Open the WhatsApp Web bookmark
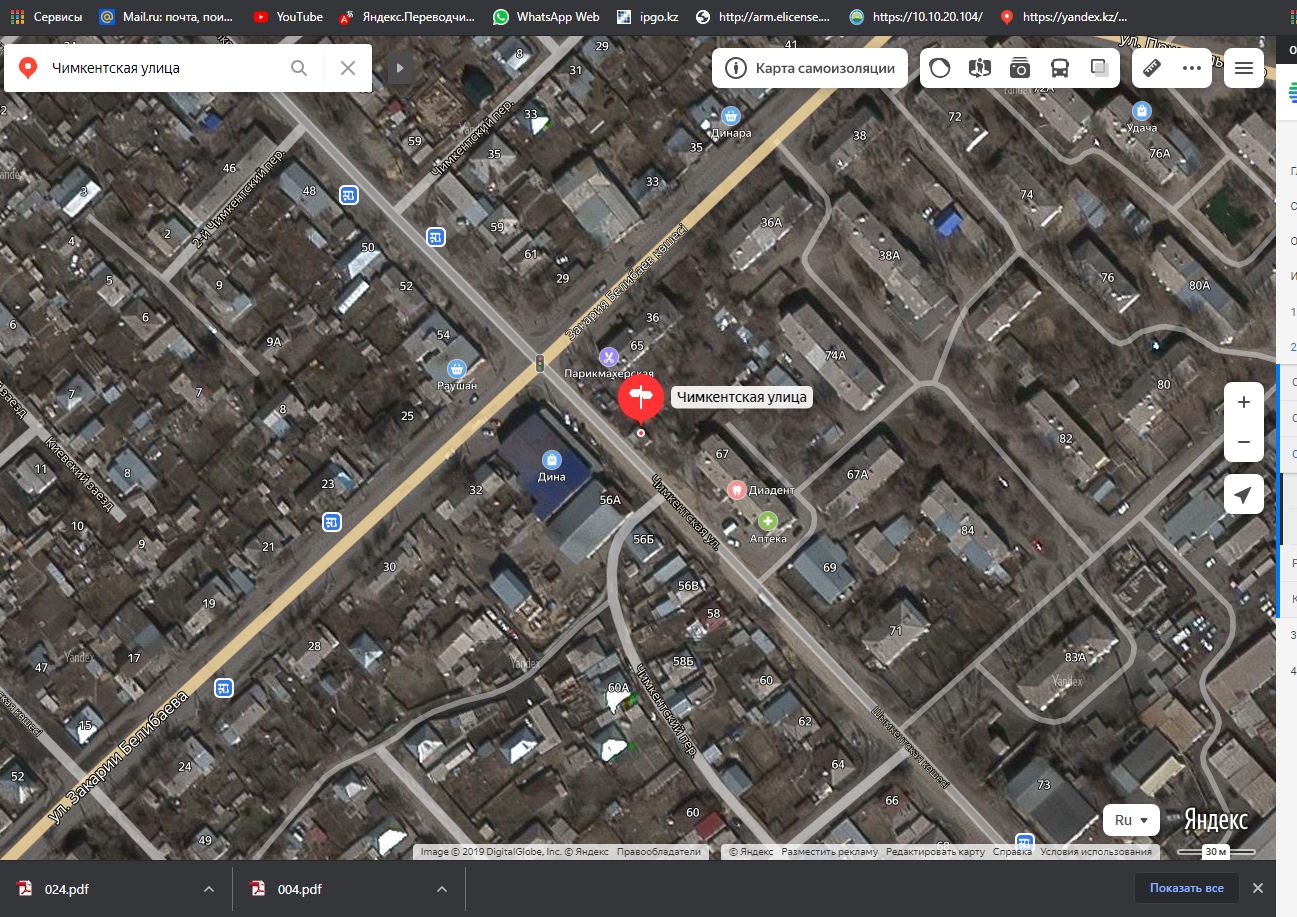The width and height of the screenshot is (1297, 917). tap(546, 17)
